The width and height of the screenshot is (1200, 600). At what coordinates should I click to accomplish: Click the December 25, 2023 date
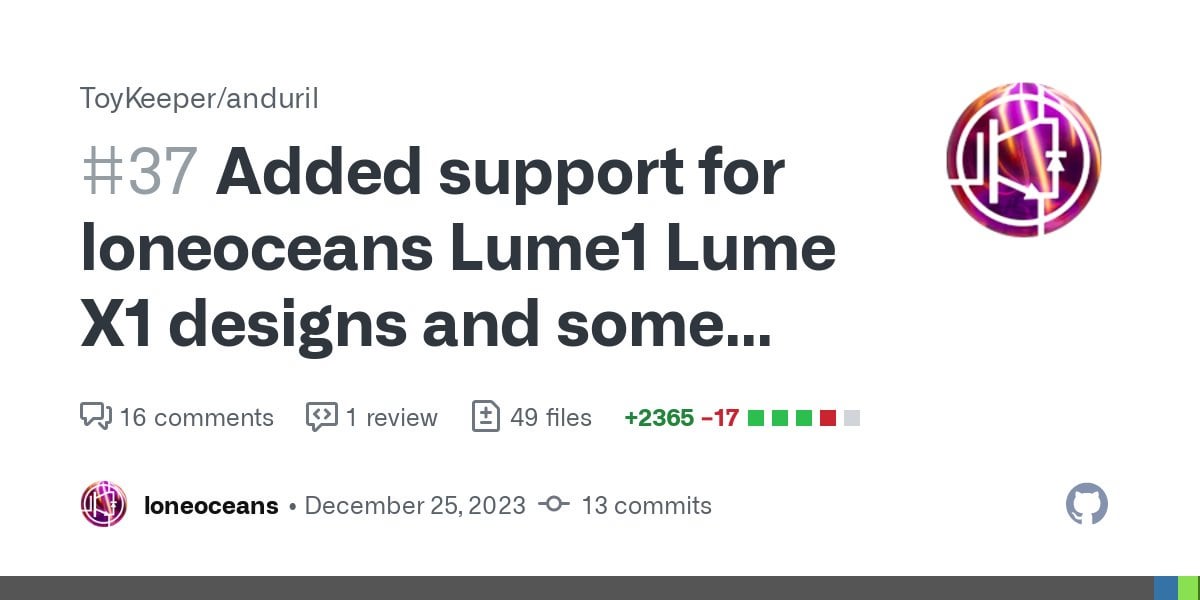[415, 506]
